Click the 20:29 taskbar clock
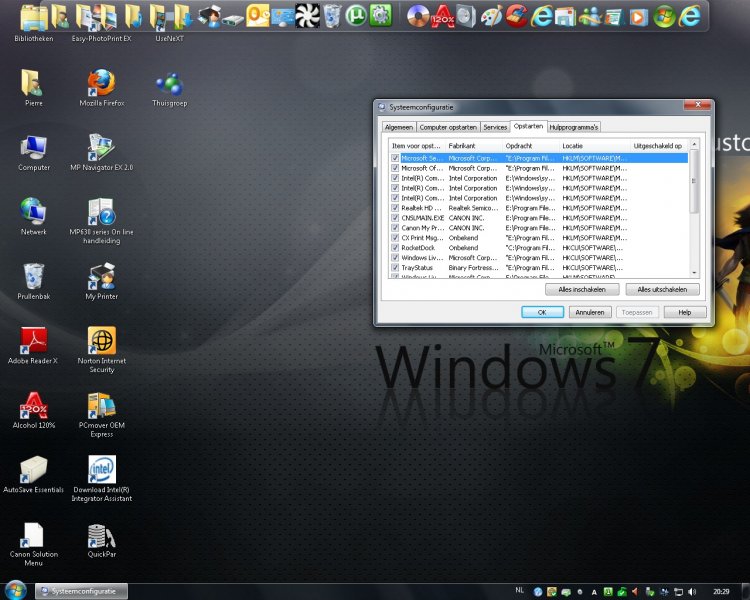This screenshot has width=750, height=600. [x=721, y=592]
